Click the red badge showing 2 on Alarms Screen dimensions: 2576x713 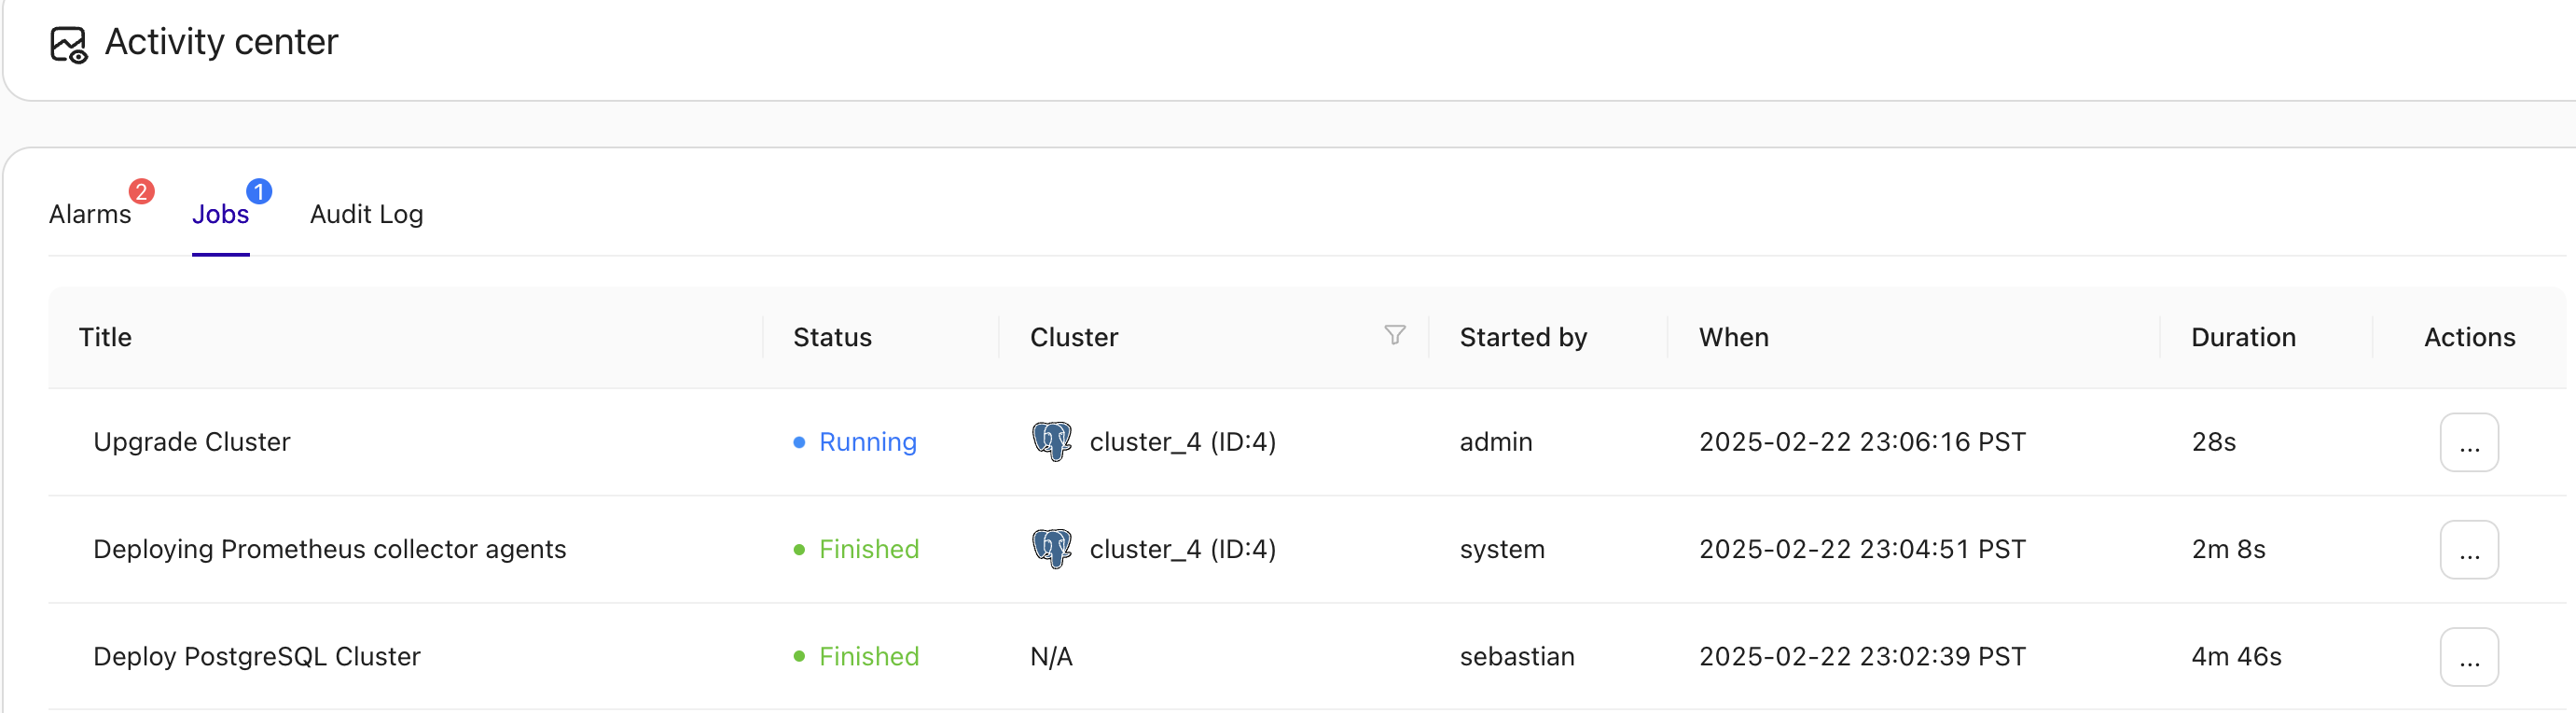(142, 191)
